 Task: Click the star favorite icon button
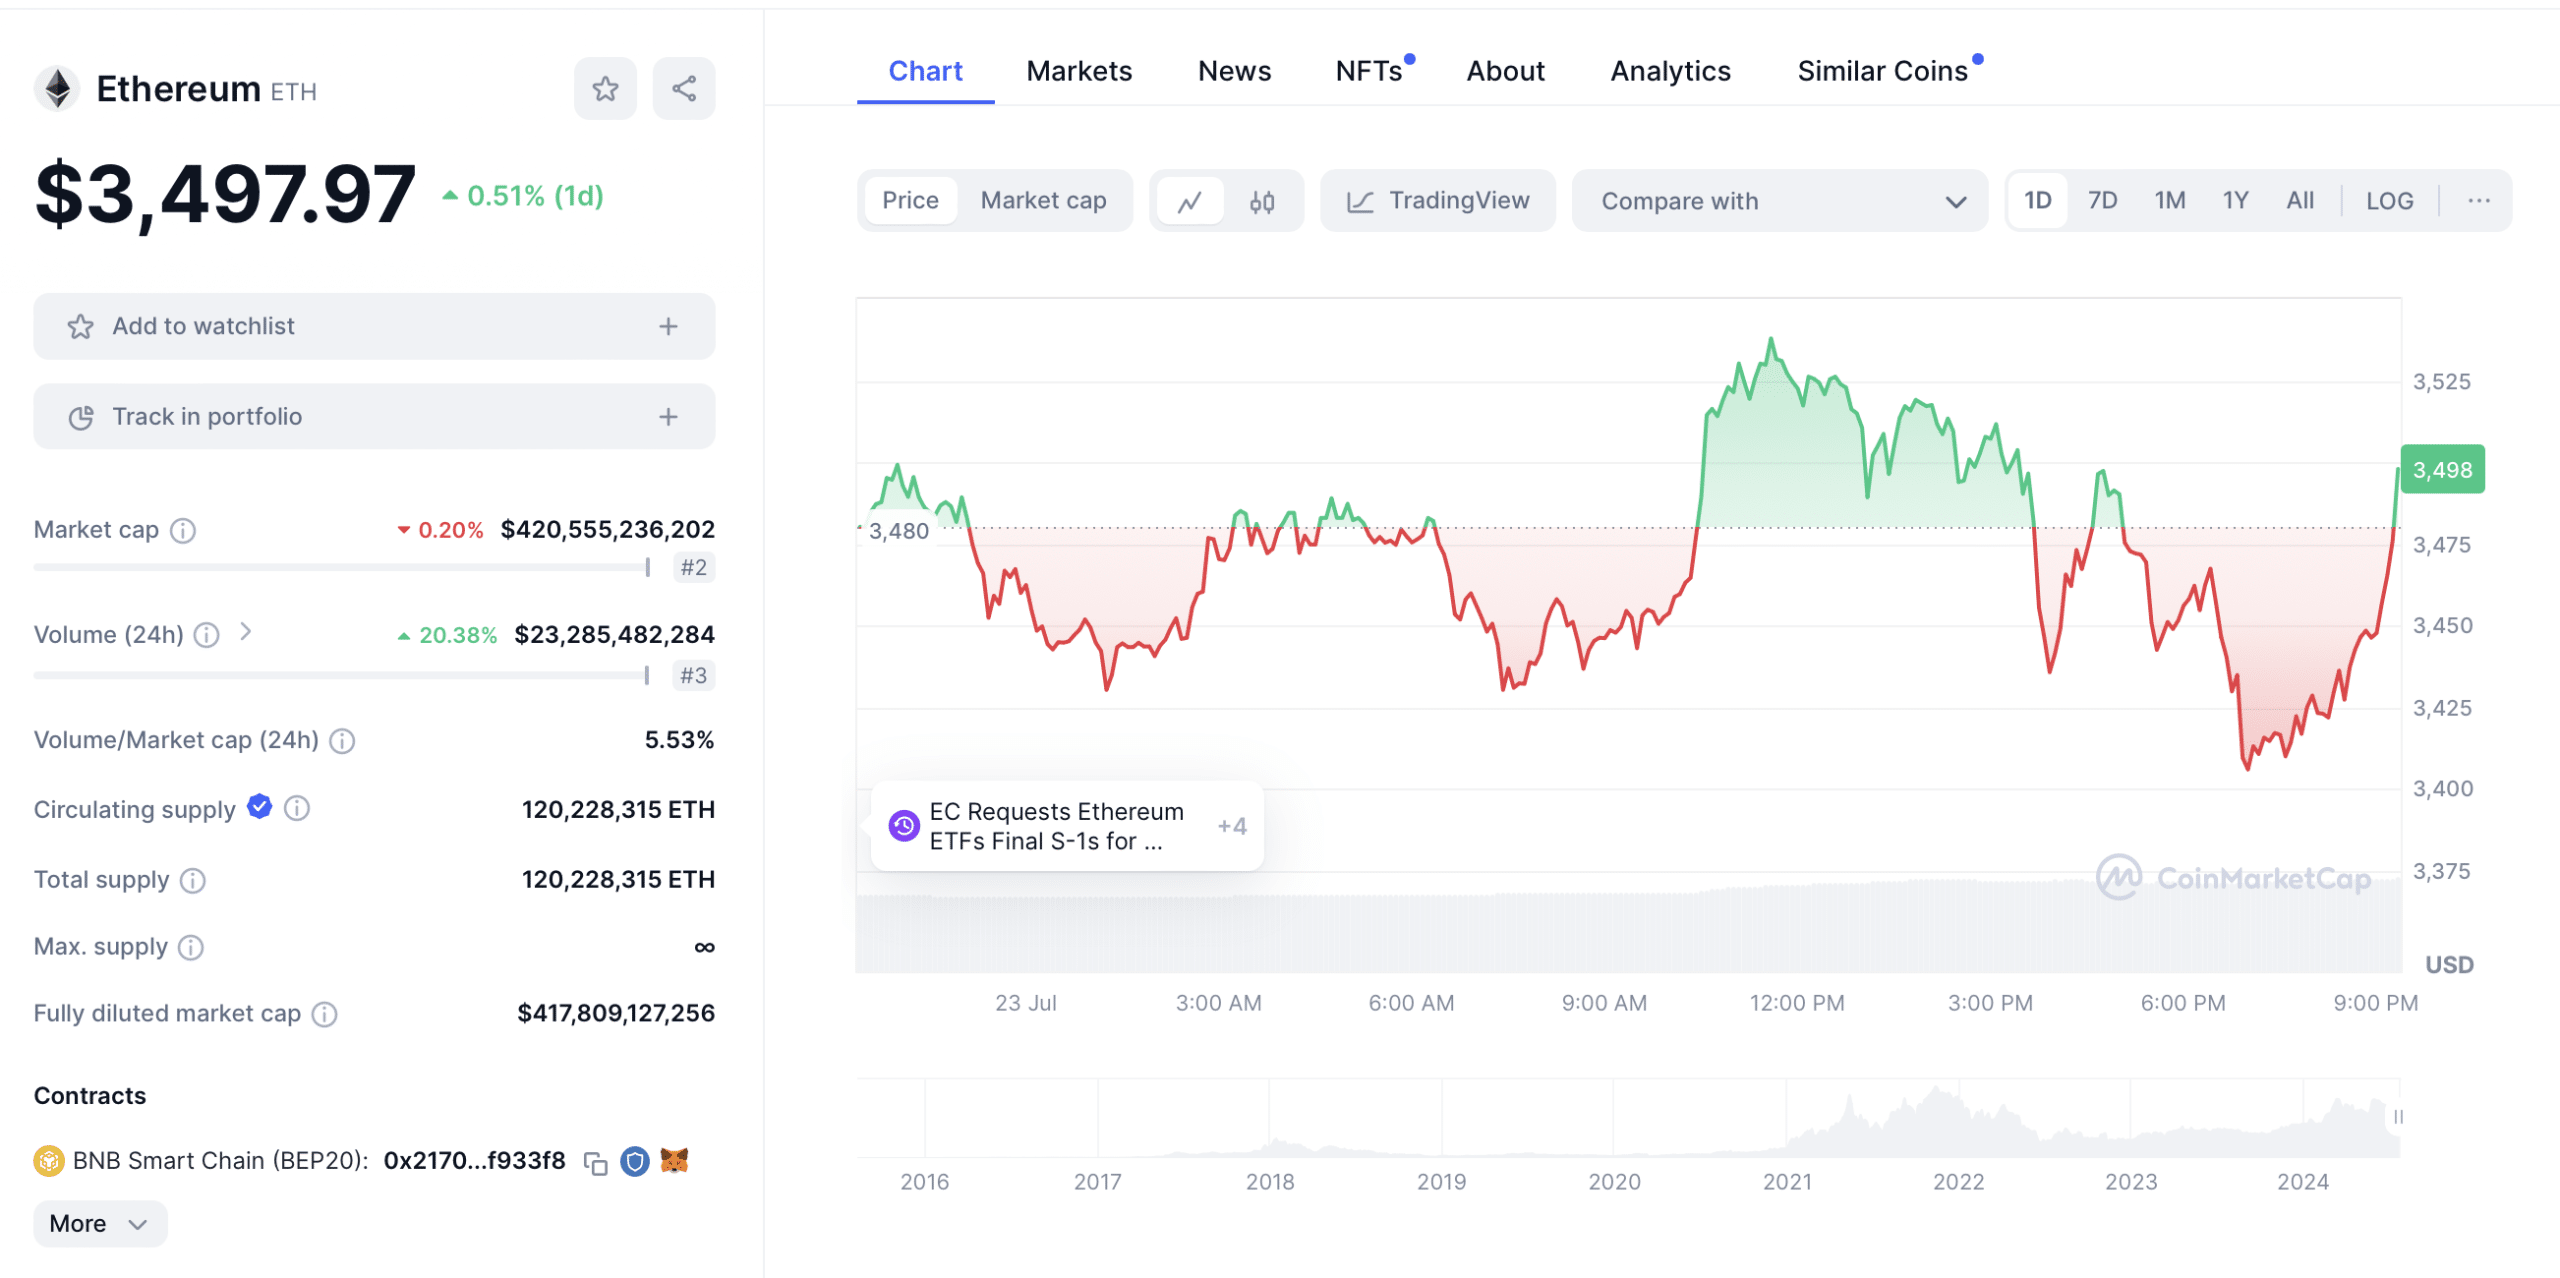click(x=605, y=89)
